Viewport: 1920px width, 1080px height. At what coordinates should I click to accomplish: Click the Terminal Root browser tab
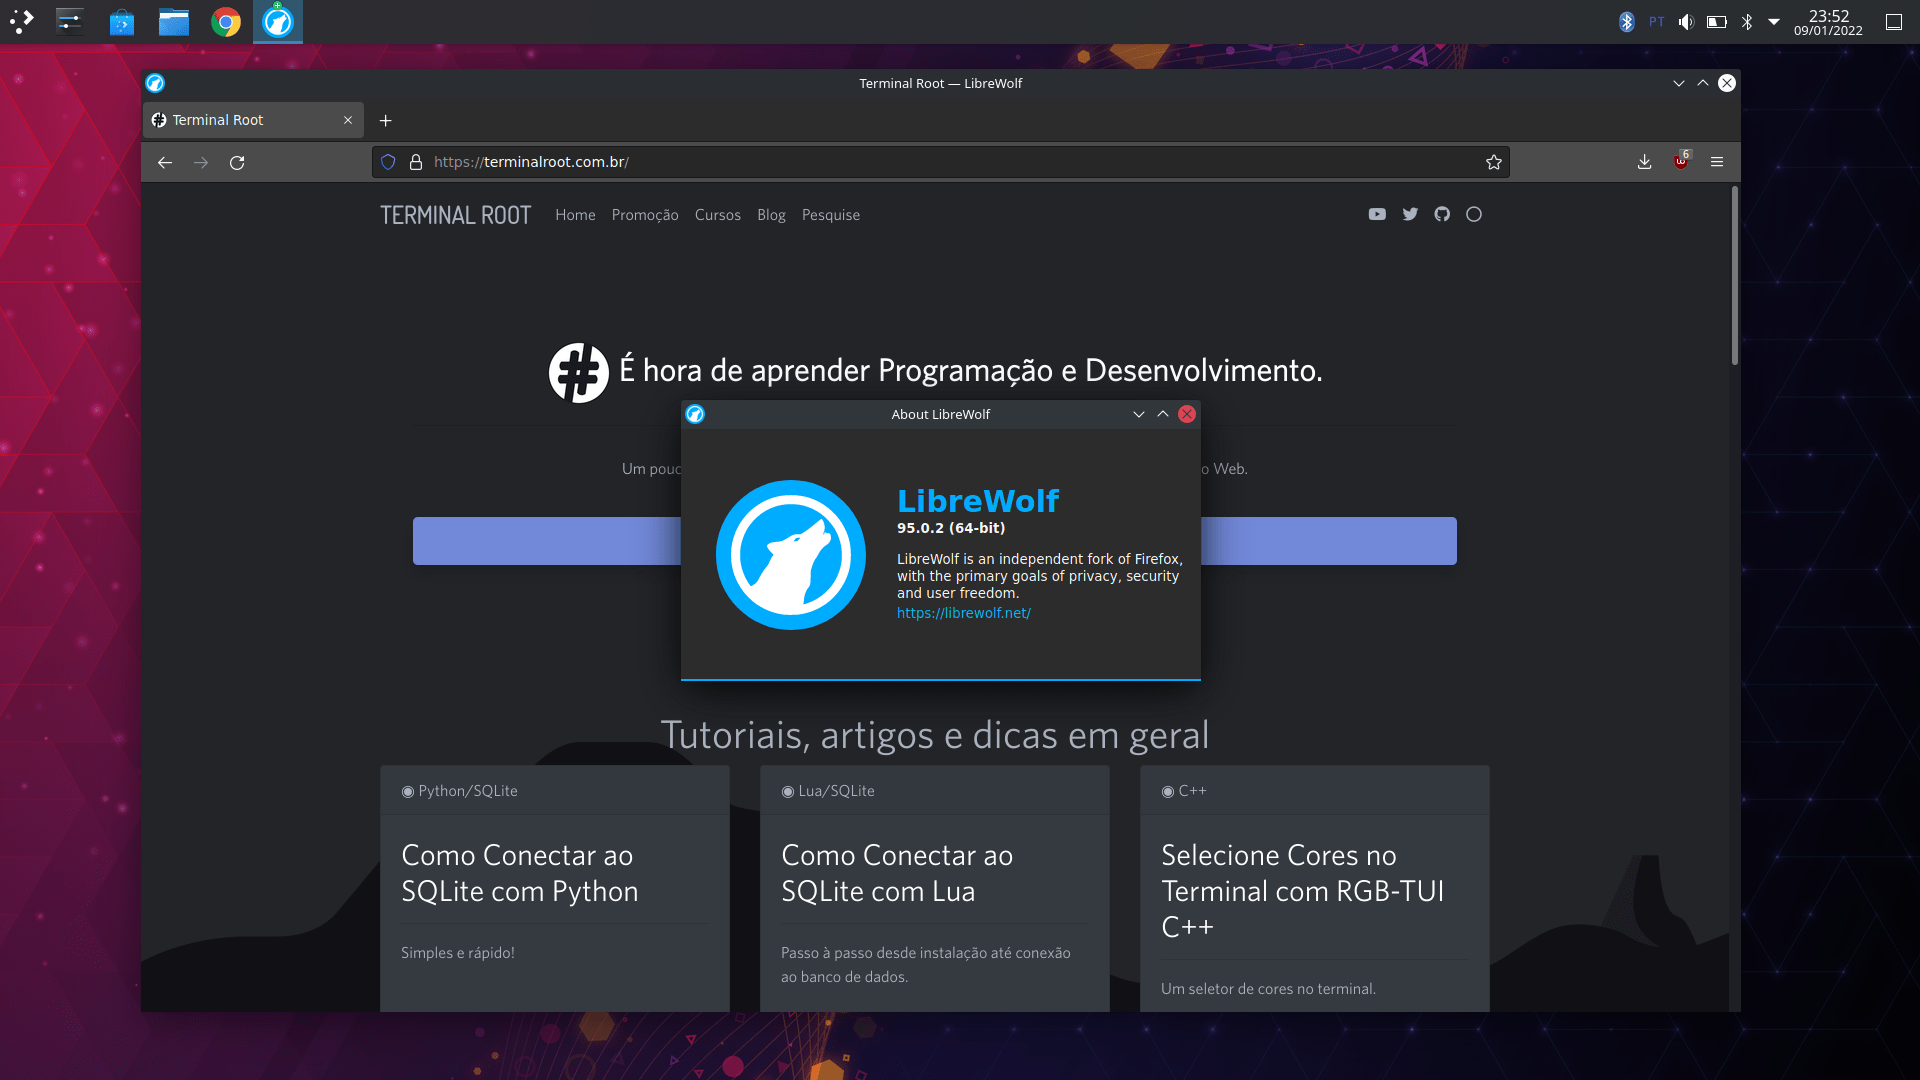[x=253, y=119]
